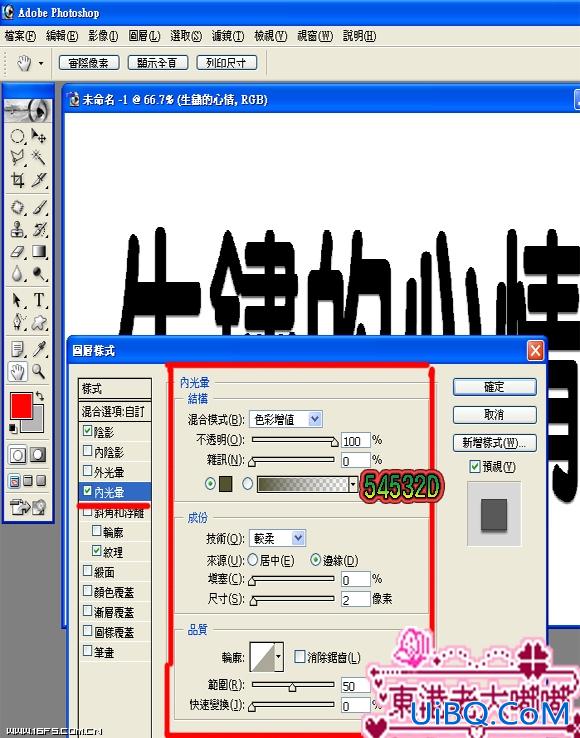Select the Gradient tool
This screenshot has height=738, width=580.
tap(39, 252)
